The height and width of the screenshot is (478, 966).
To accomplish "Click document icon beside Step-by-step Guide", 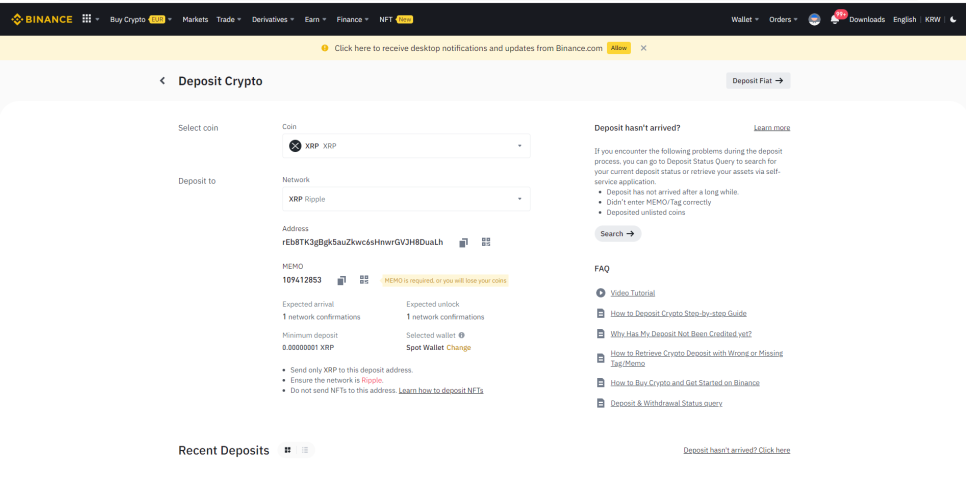I will pos(601,314).
